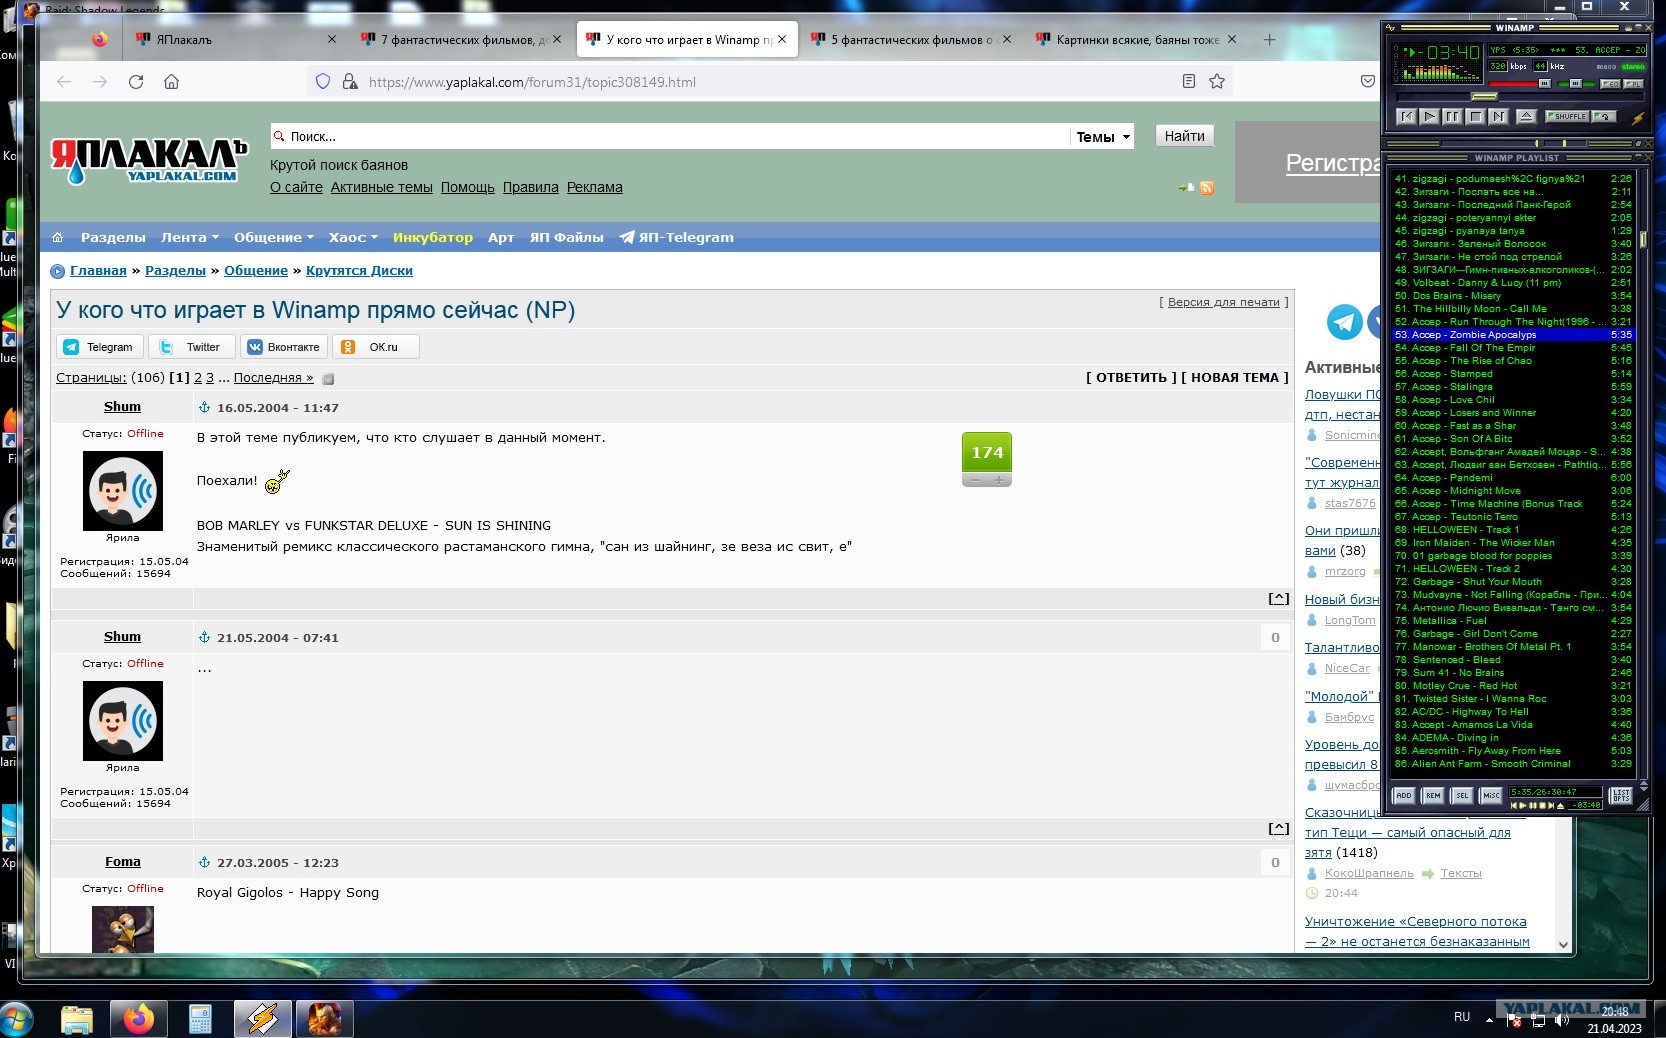The height and width of the screenshot is (1038, 1666).
Task: Click the 'Найти' search button
Action: [x=1185, y=136]
